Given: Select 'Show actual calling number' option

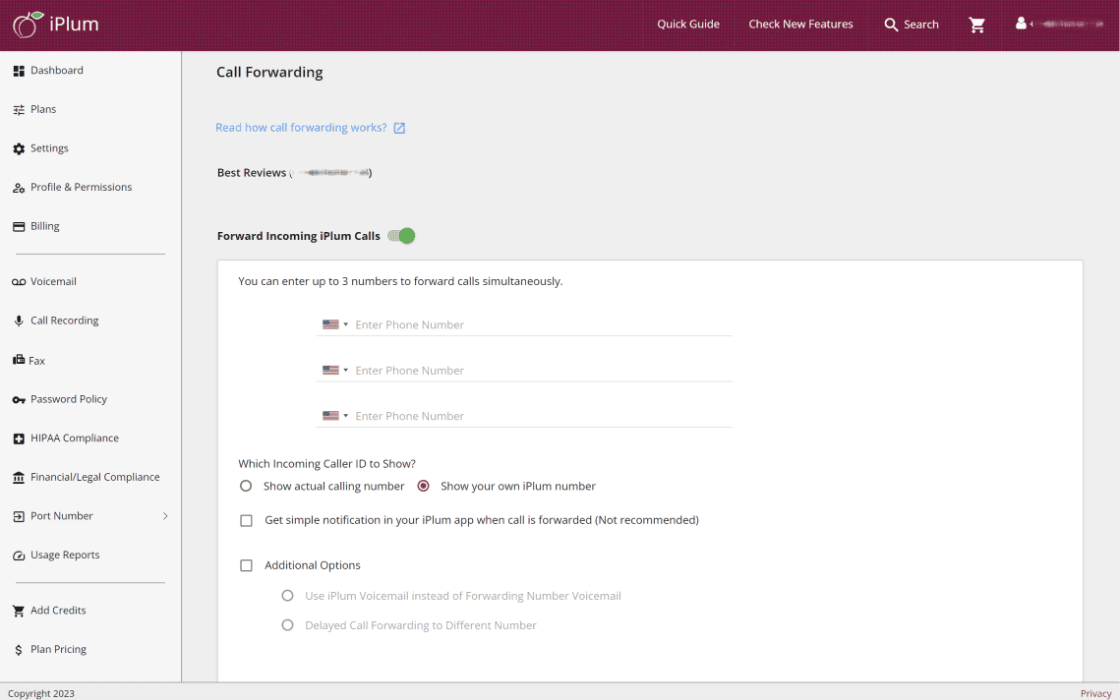Looking at the screenshot, I should coord(245,486).
